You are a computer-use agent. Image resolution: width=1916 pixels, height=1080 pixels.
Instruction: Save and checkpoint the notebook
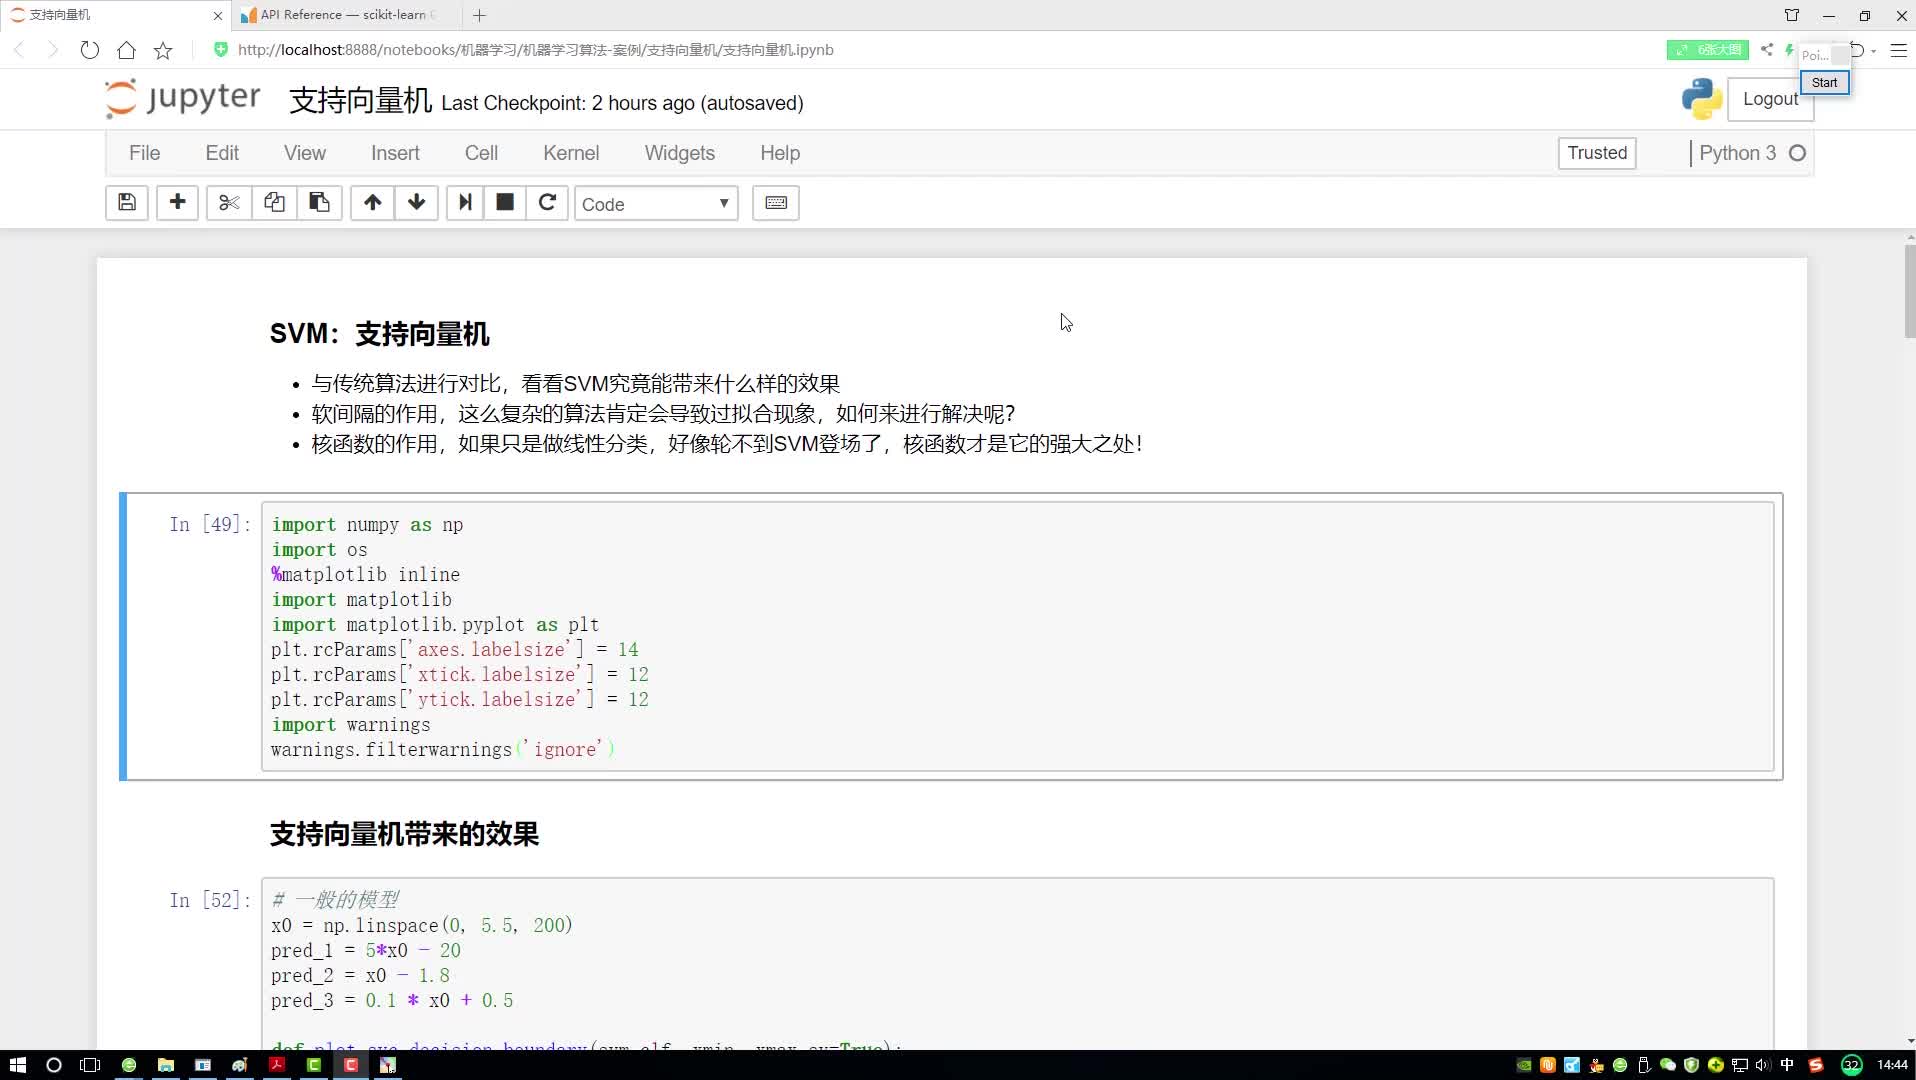pos(127,203)
